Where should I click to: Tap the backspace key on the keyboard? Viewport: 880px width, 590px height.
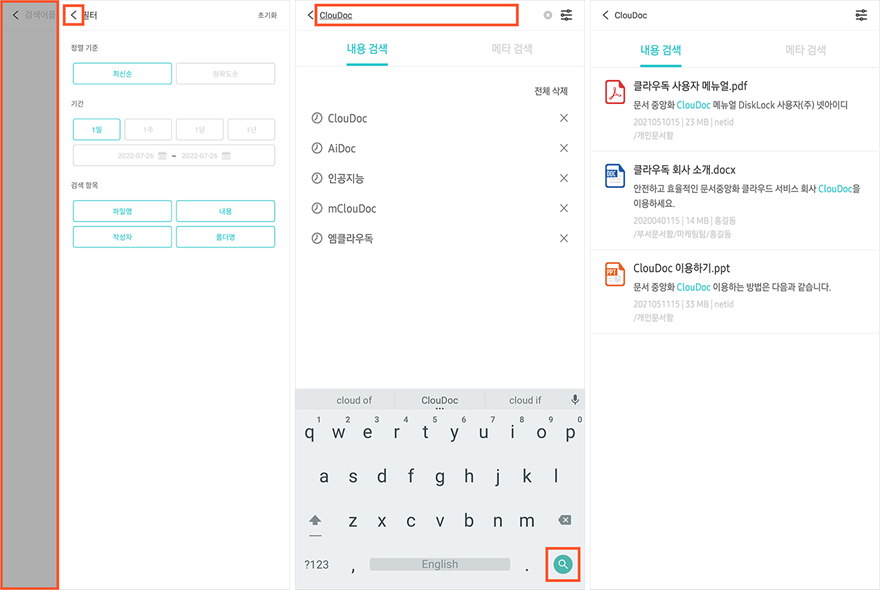click(x=565, y=520)
